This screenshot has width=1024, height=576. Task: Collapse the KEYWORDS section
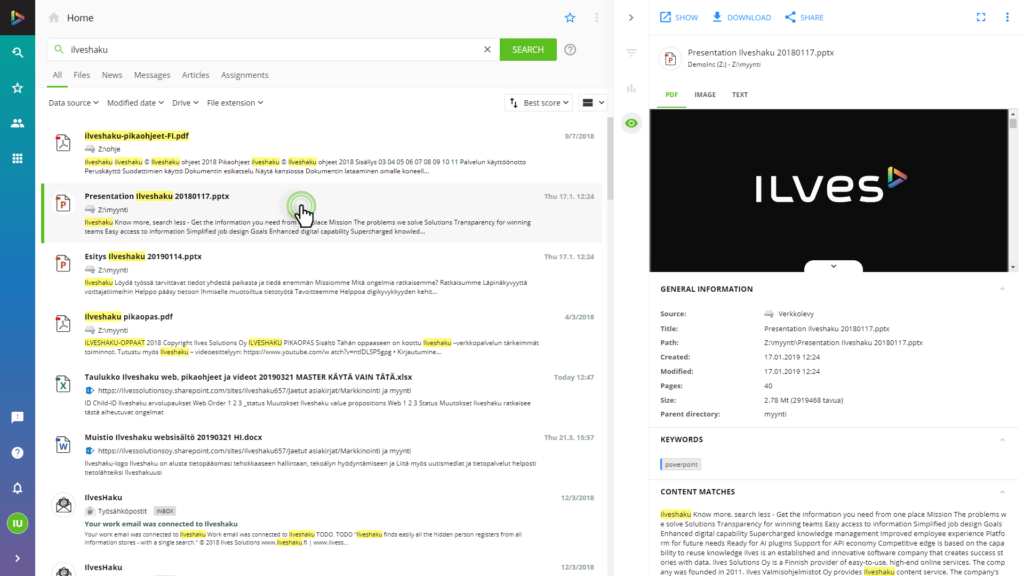[1002, 440]
